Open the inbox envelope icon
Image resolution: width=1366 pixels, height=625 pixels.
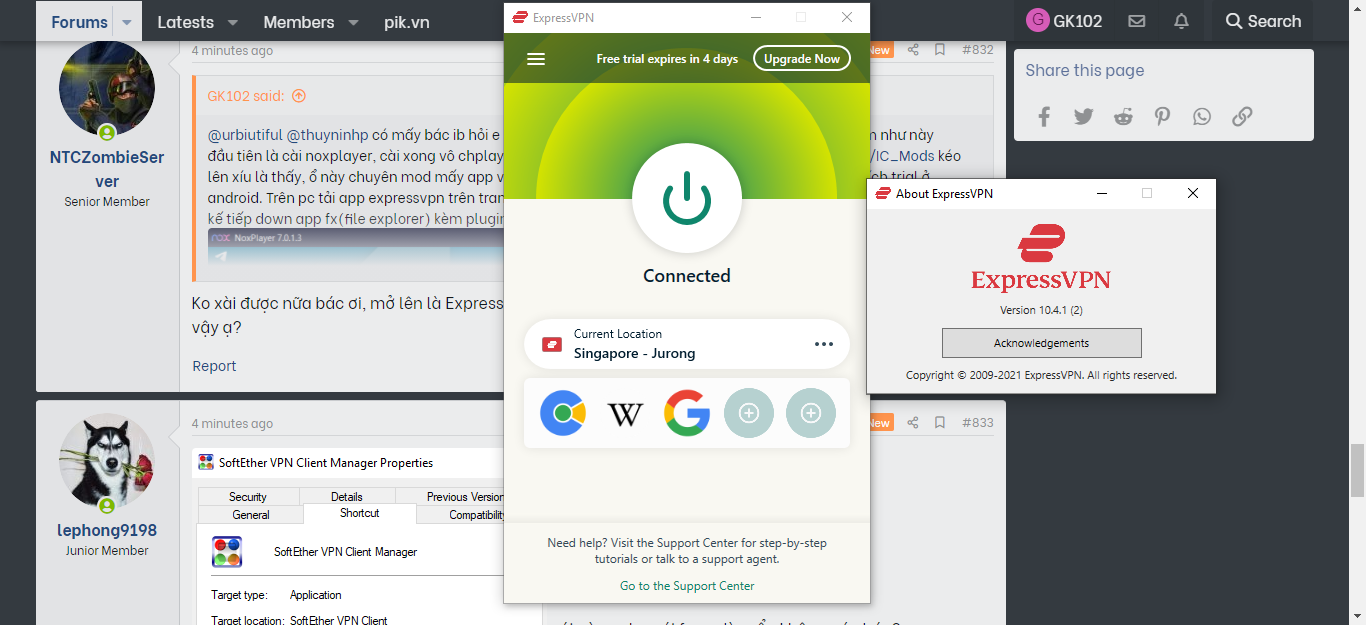click(x=1136, y=21)
